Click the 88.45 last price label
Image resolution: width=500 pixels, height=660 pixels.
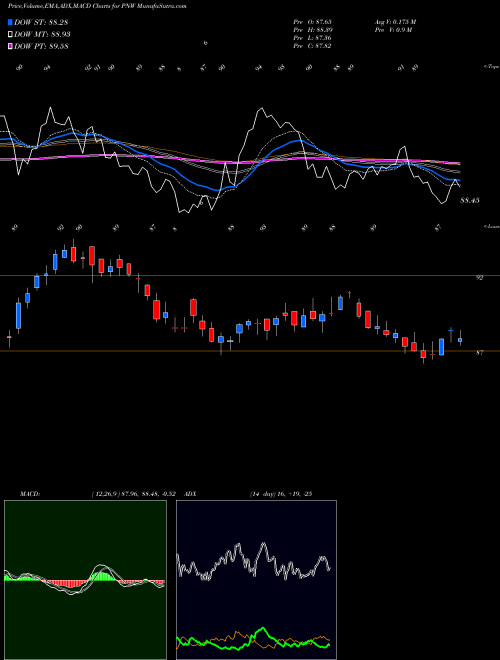pos(470,201)
